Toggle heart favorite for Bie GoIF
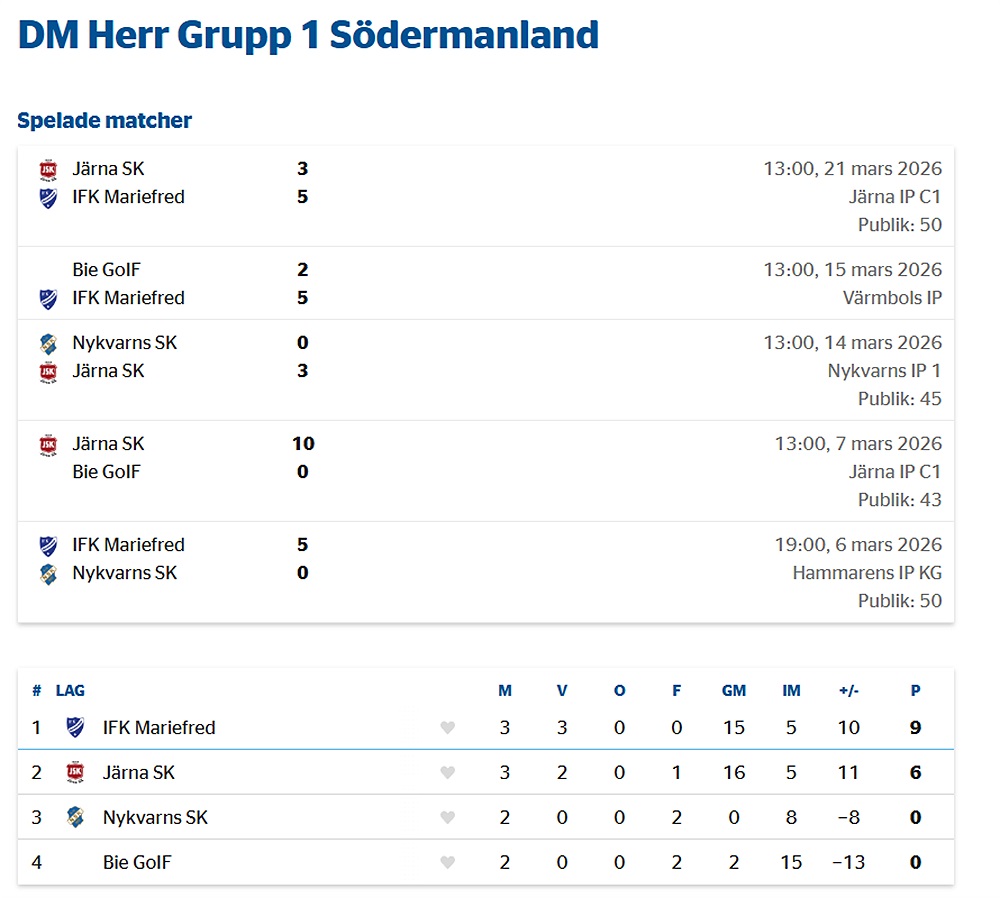Screen dimensions: 1000x898 point(448,862)
